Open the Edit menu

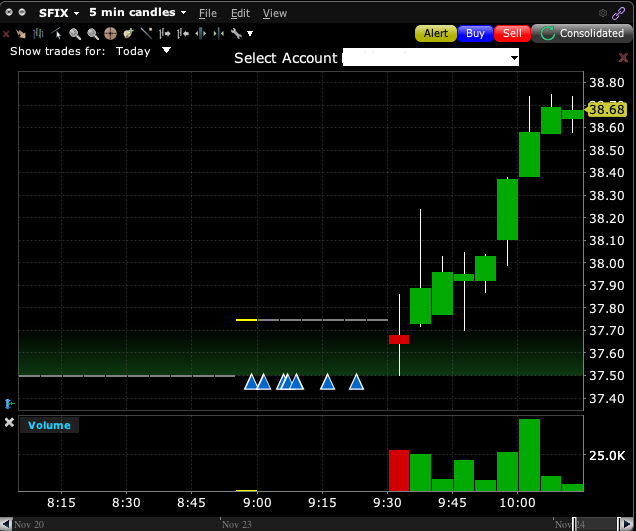(240, 13)
